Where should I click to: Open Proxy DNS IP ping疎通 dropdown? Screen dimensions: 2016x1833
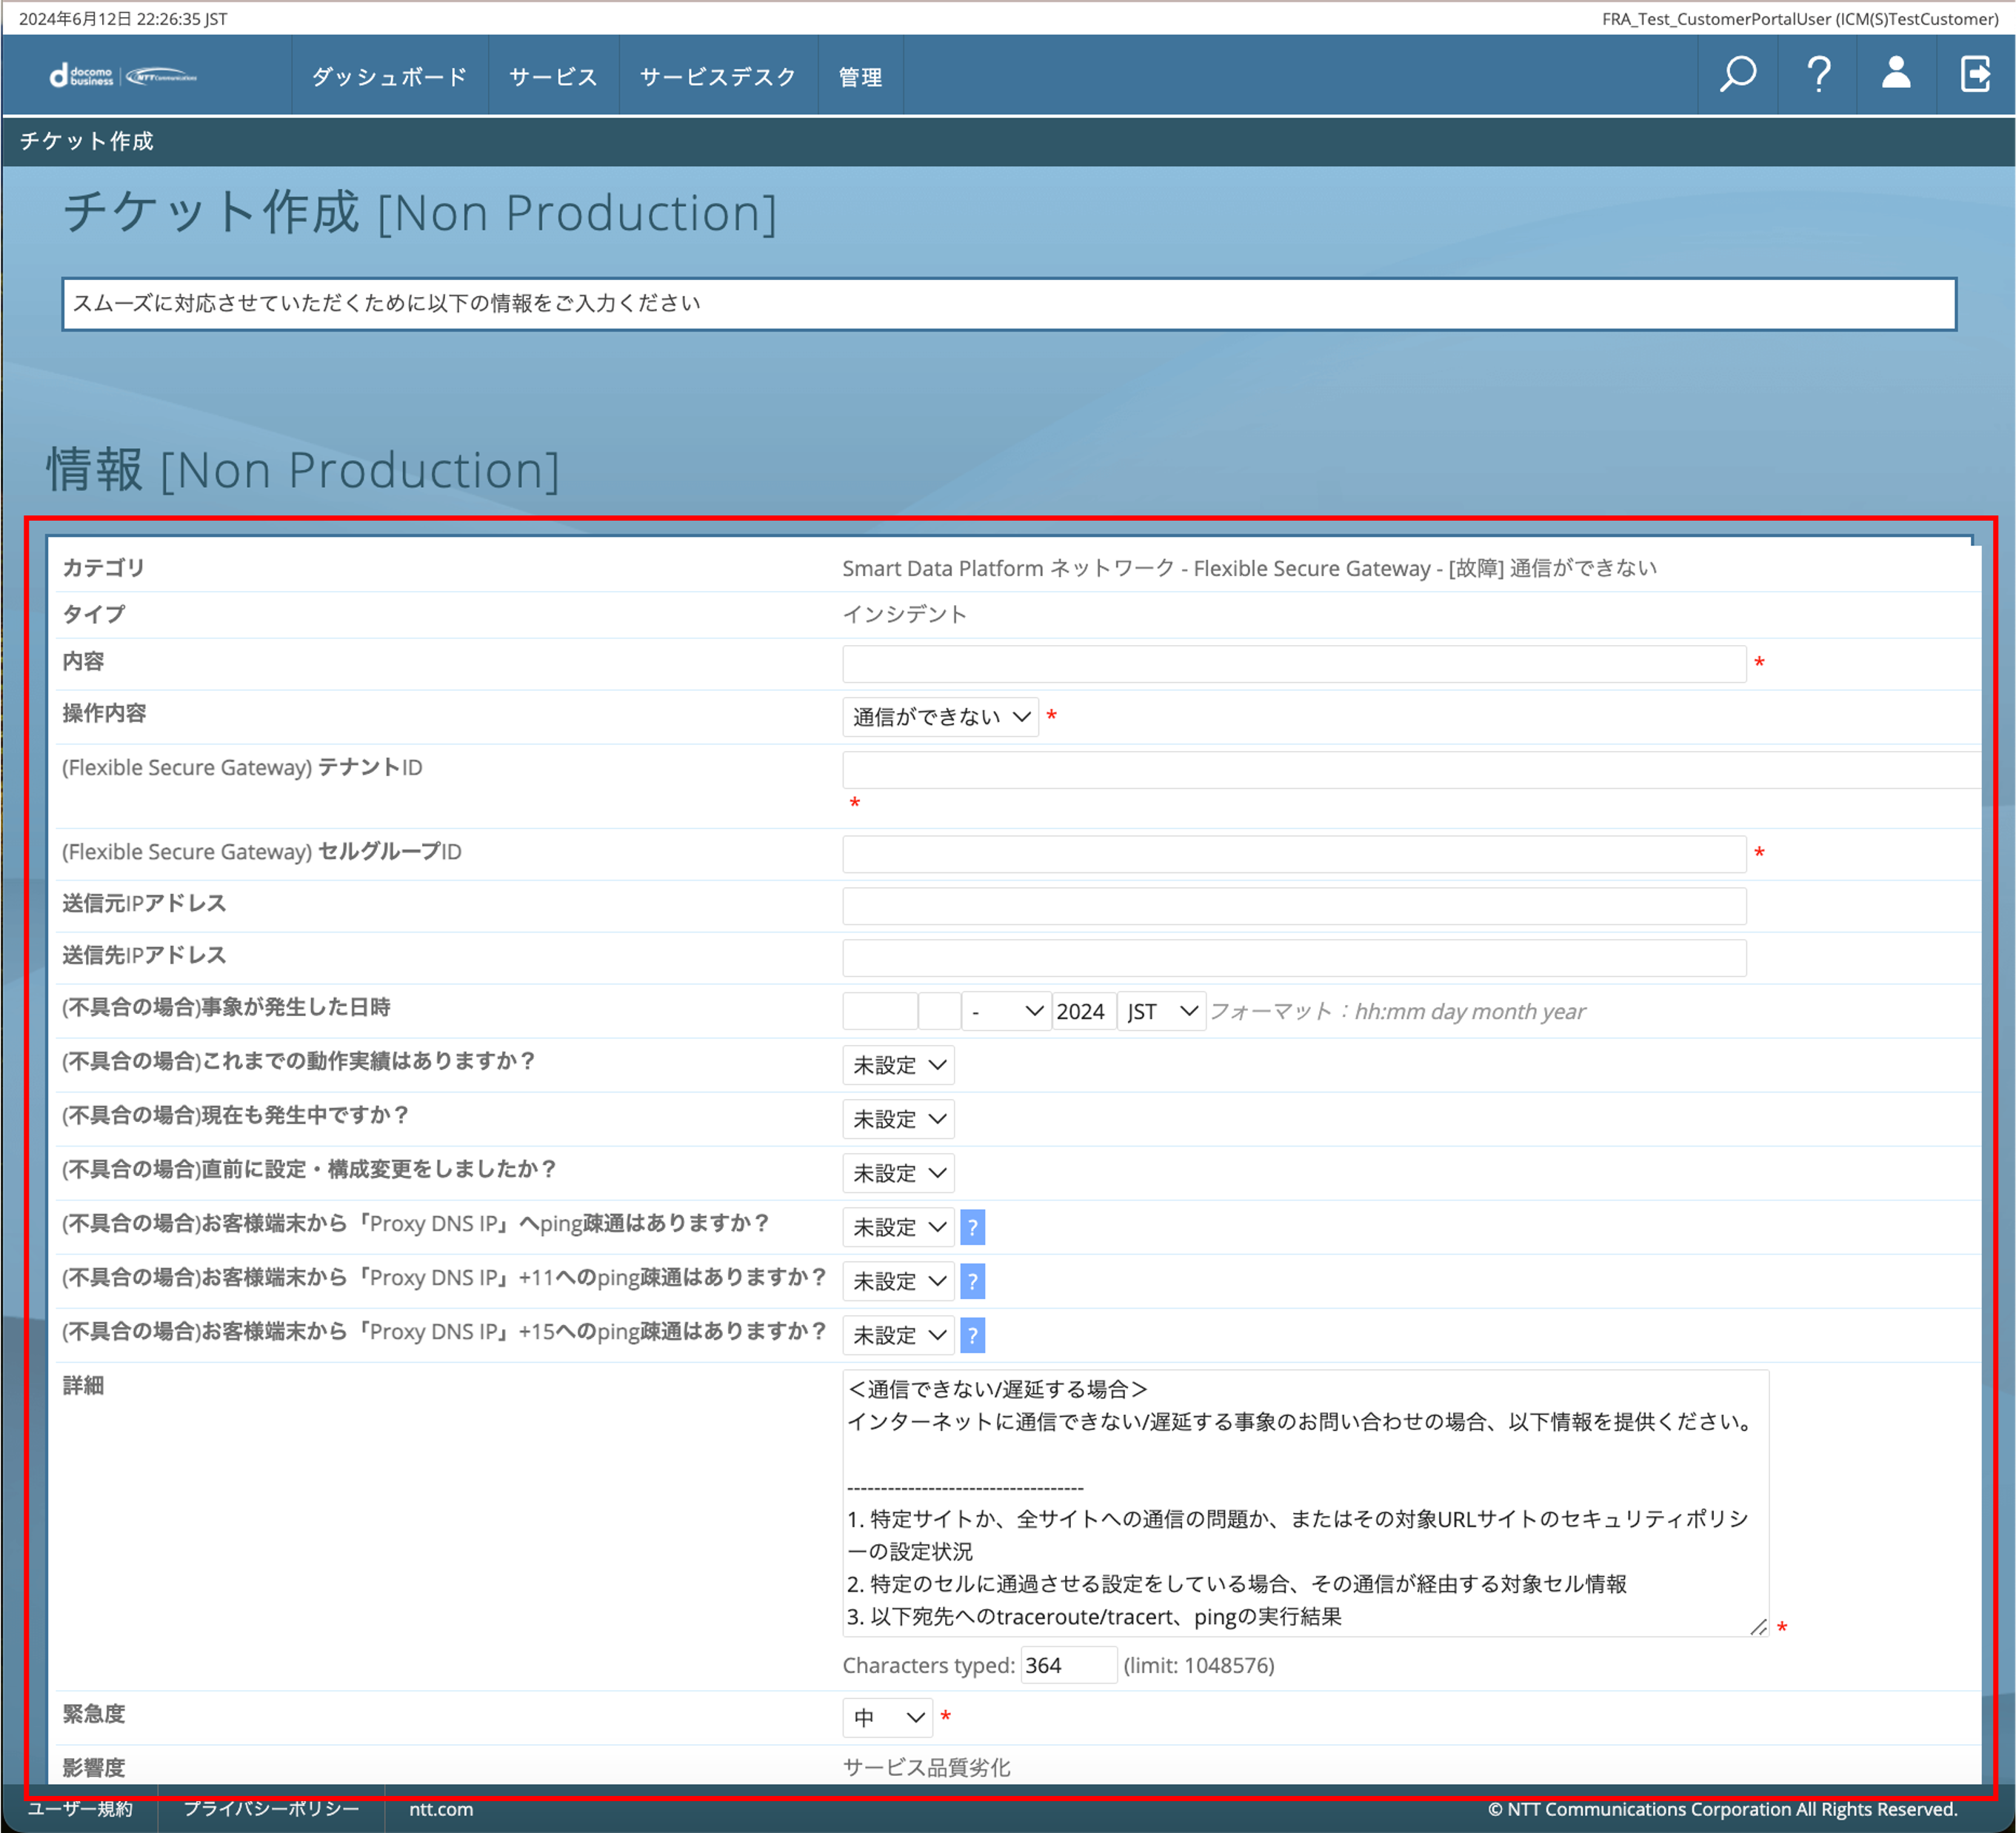point(898,1227)
